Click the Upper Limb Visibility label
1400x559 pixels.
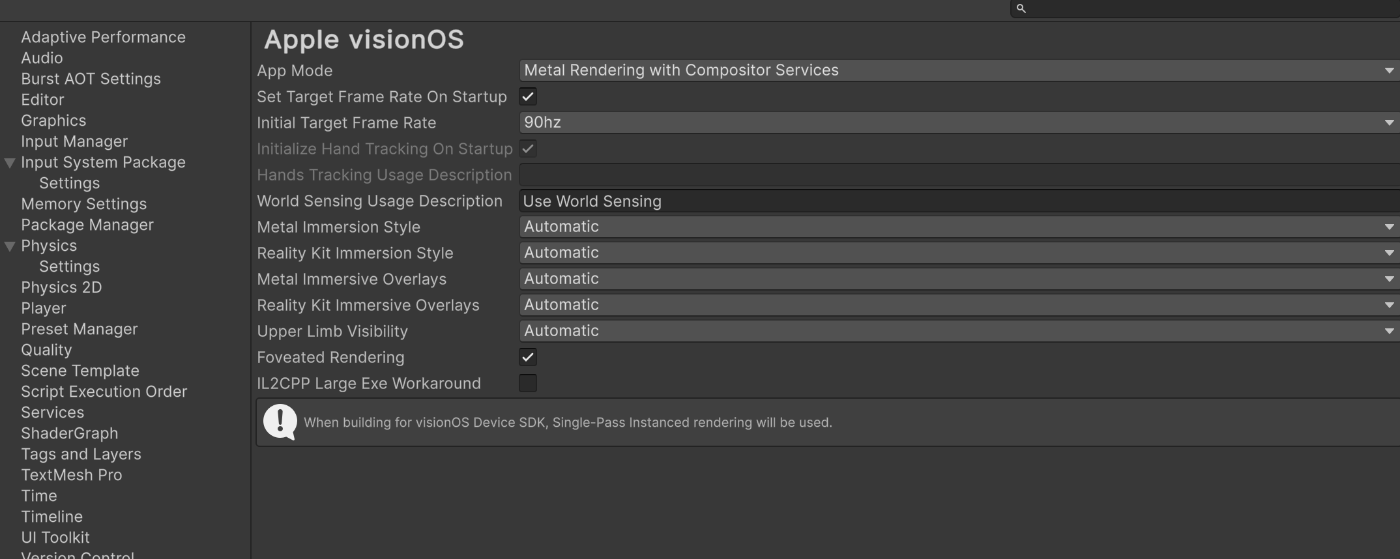tap(332, 331)
